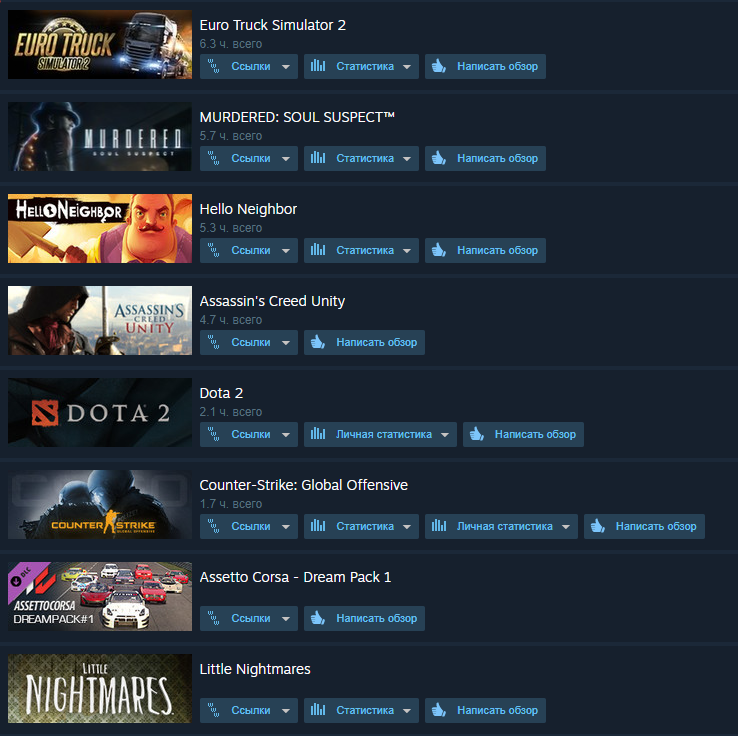This screenshot has height=736, width=738.
Task: Click statistics bar icon for Little Nightmares
Action: point(318,710)
